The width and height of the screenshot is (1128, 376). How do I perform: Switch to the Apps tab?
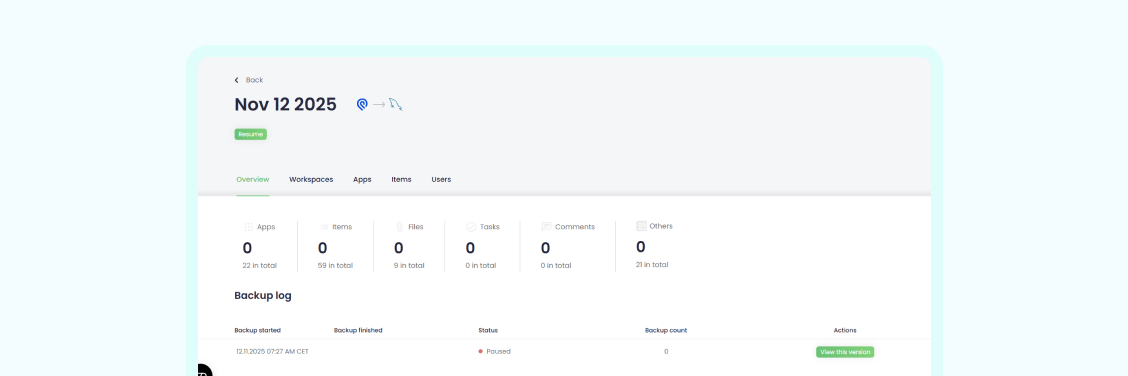click(362, 179)
